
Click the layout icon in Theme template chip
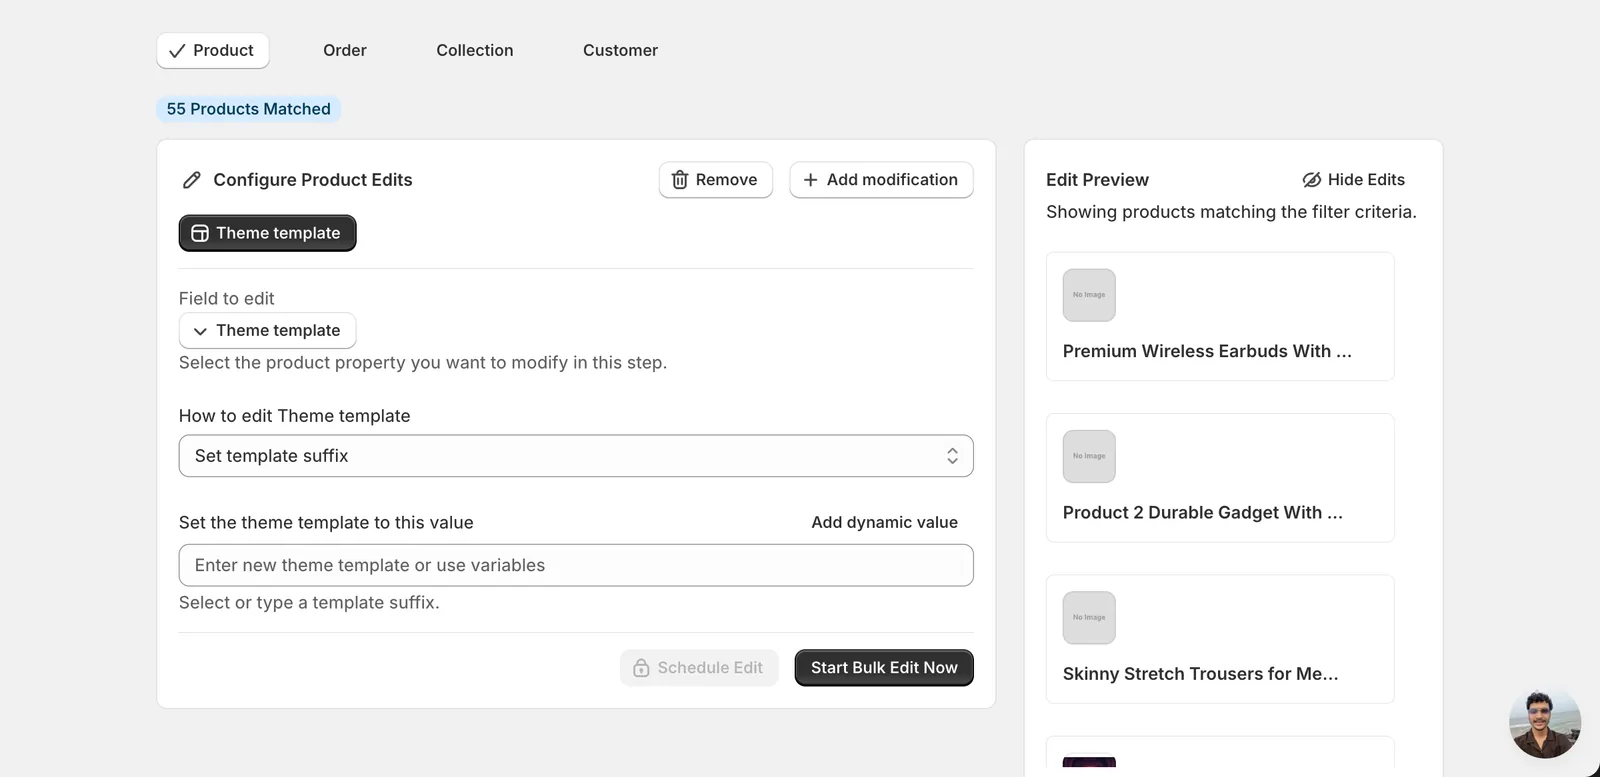click(x=200, y=233)
